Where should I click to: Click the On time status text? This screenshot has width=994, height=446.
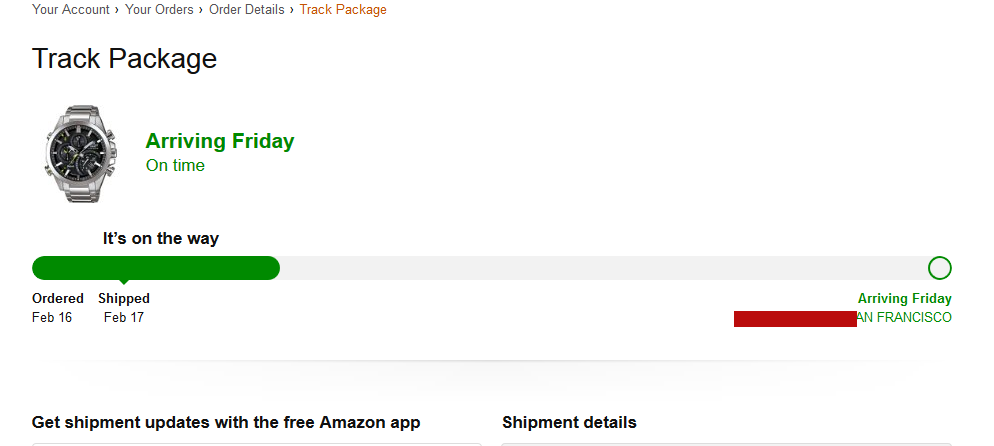tap(175, 166)
